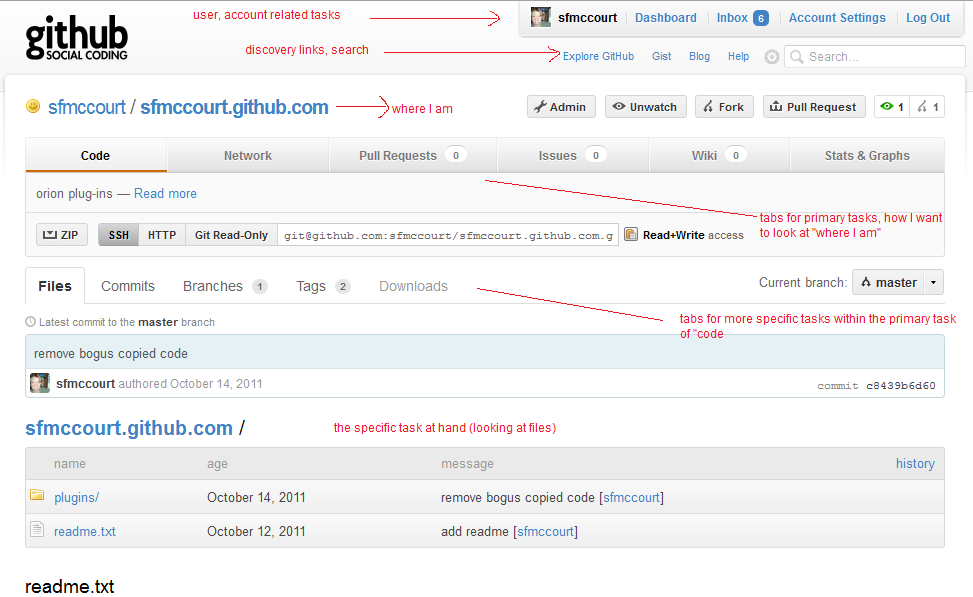Click sfmccourt.github.com breadcrumb above file list
The image size is (973, 597).
tap(128, 428)
